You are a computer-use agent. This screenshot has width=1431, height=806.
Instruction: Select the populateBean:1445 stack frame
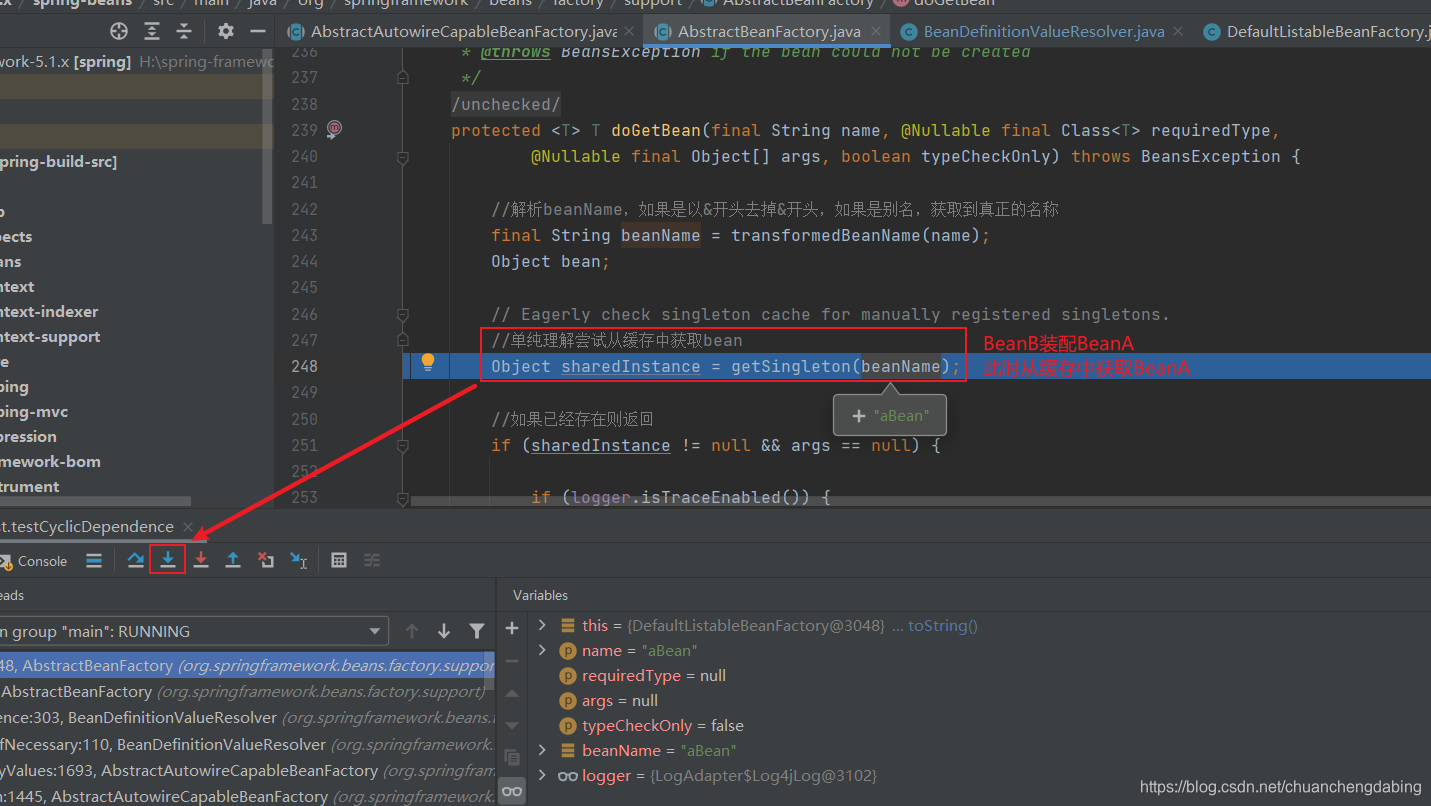247,796
